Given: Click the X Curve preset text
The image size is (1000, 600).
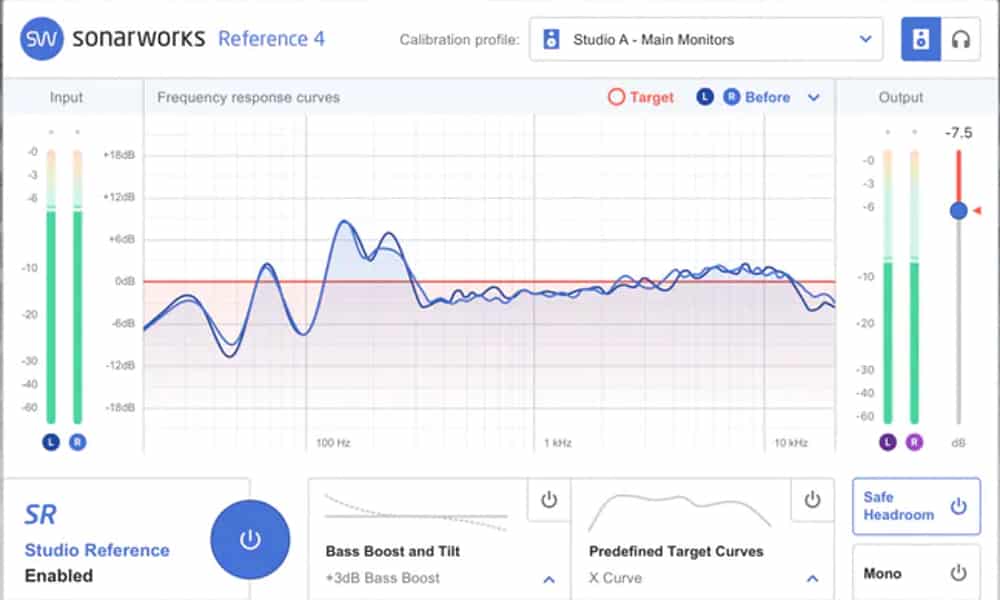Looking at the screenshot, I should (615, 578).
